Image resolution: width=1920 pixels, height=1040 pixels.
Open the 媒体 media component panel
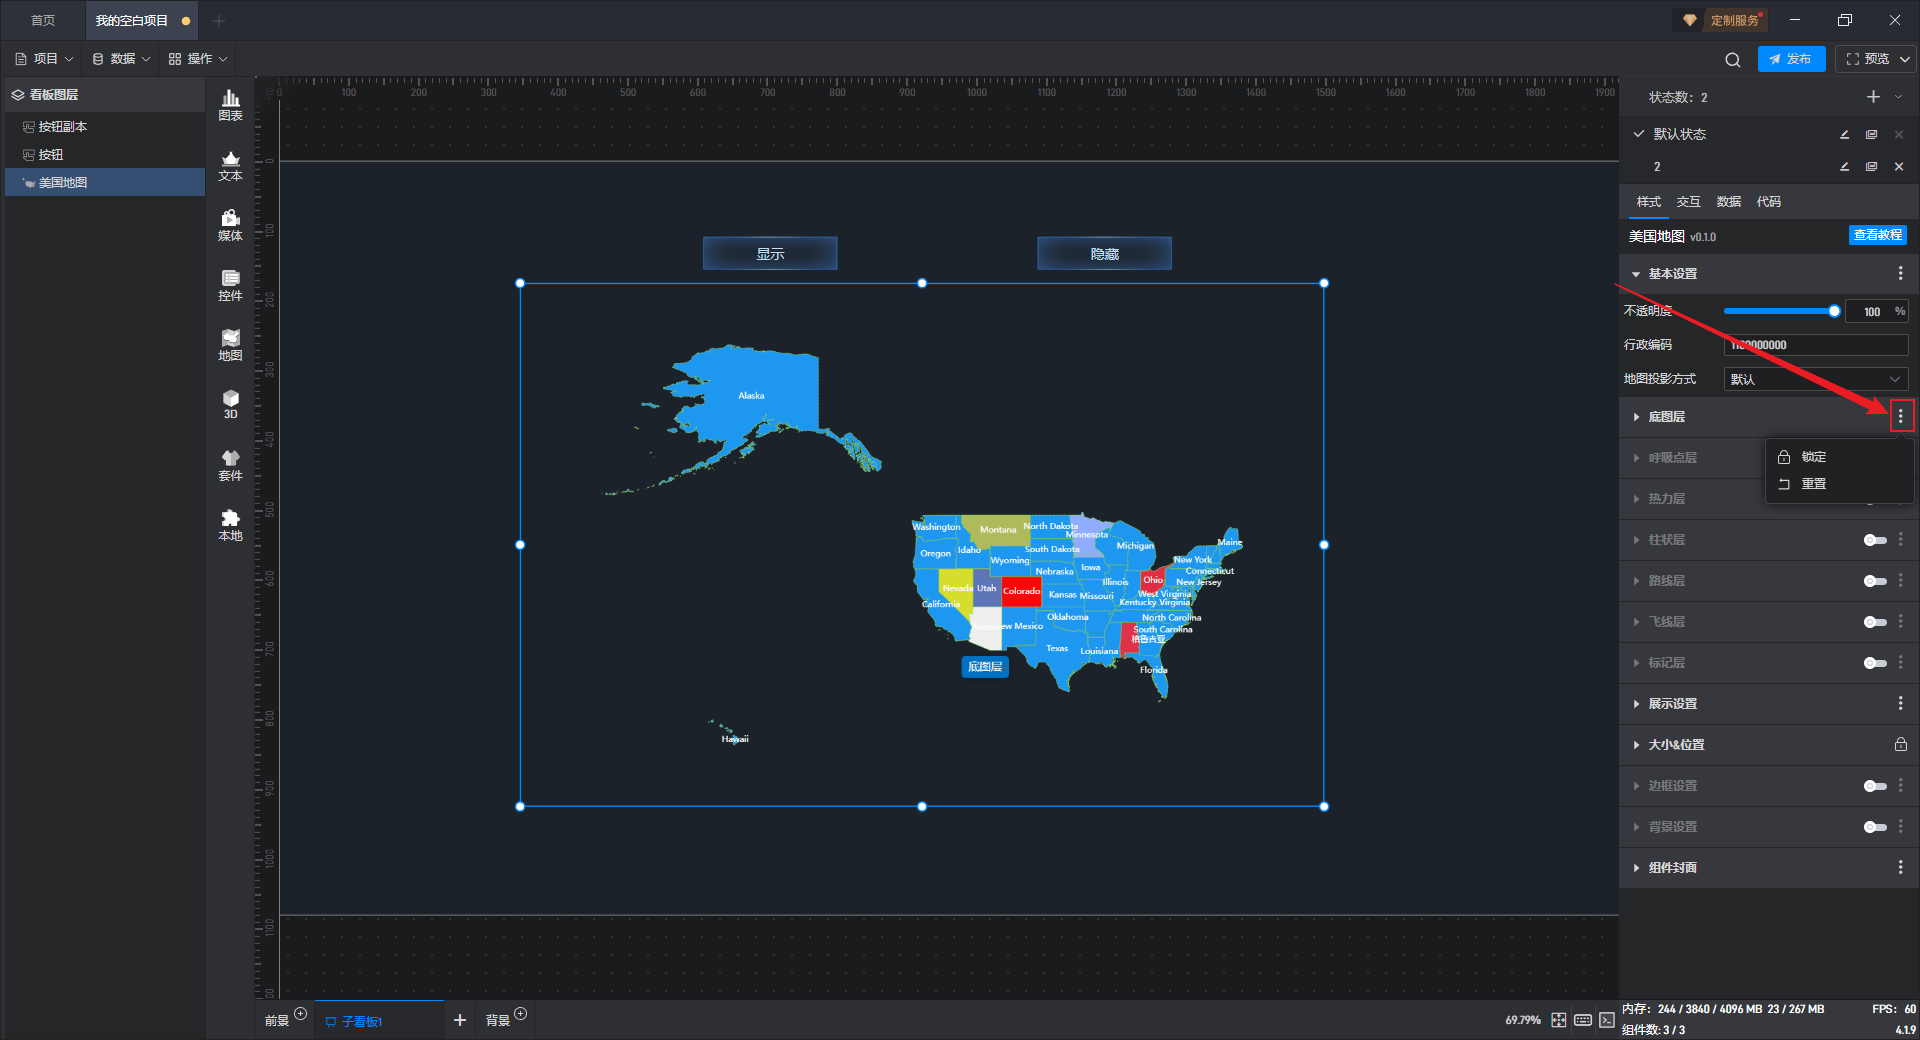tap(230, 225)
